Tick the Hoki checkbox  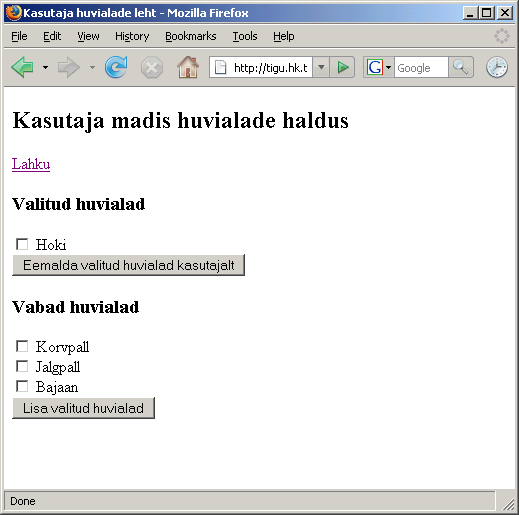[22, 244]
